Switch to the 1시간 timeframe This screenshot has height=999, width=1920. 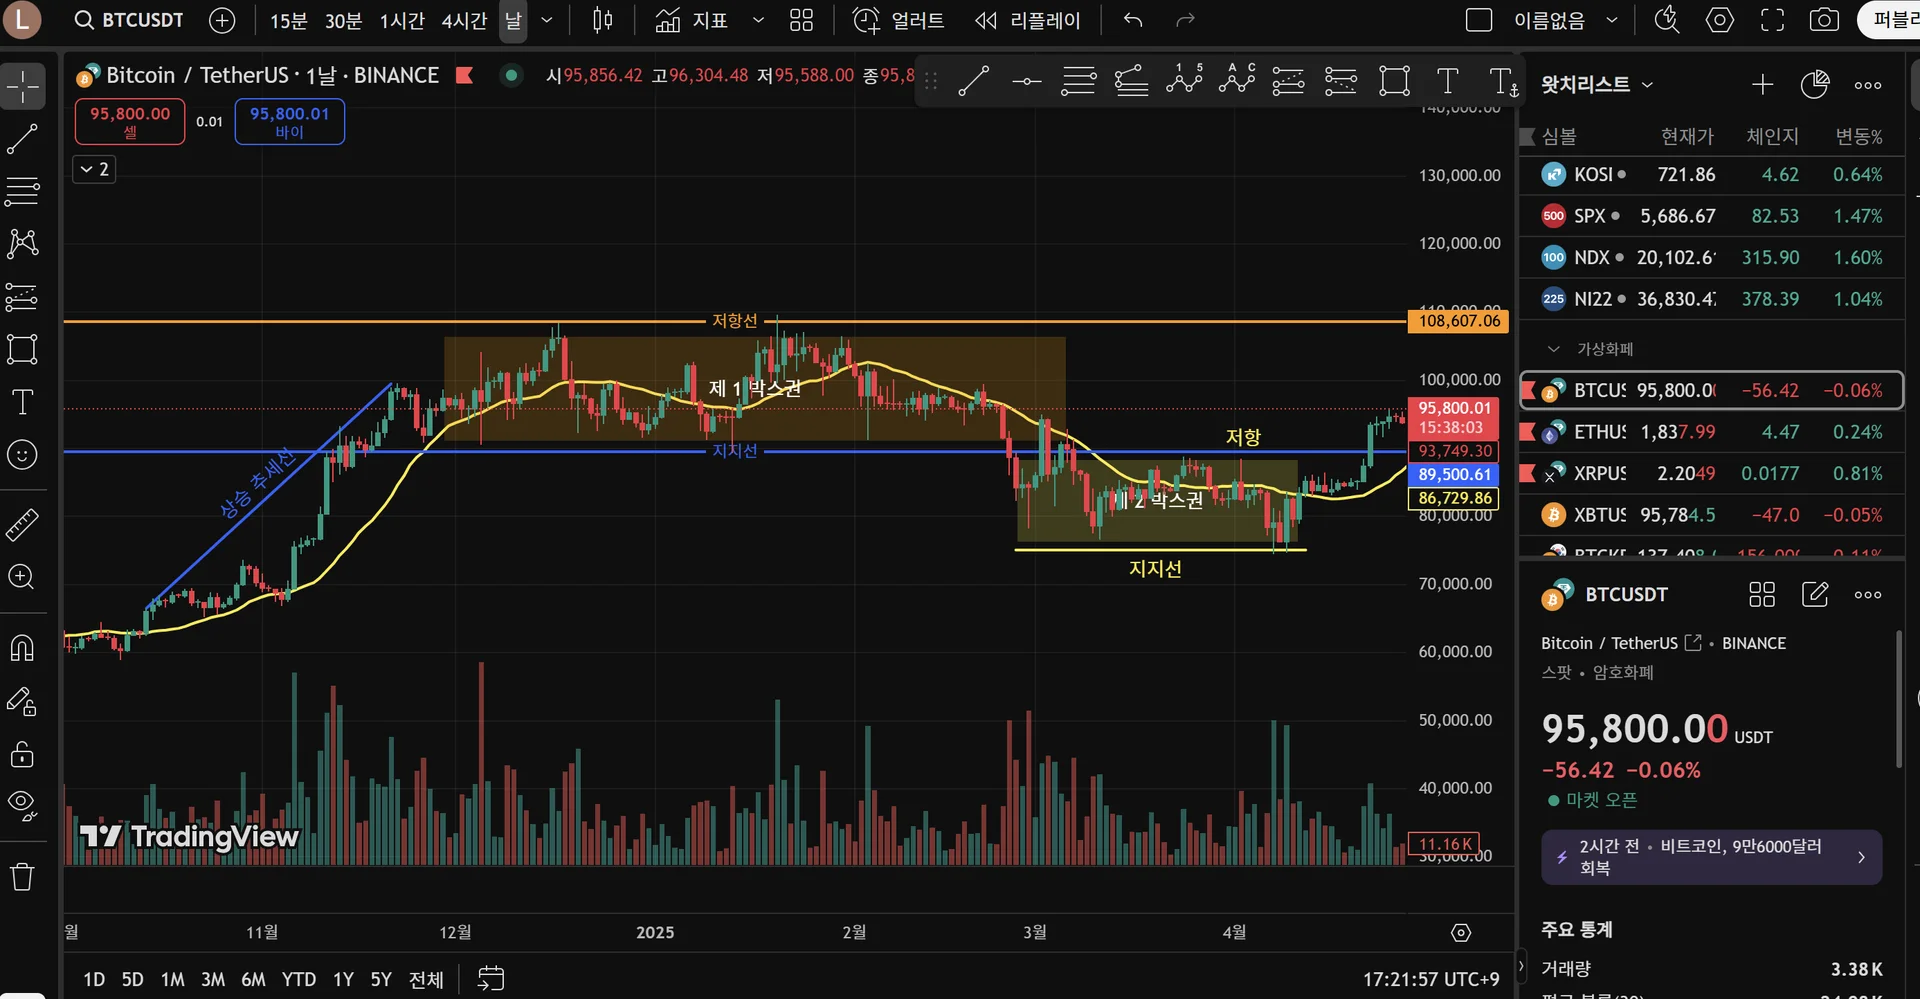402,20
